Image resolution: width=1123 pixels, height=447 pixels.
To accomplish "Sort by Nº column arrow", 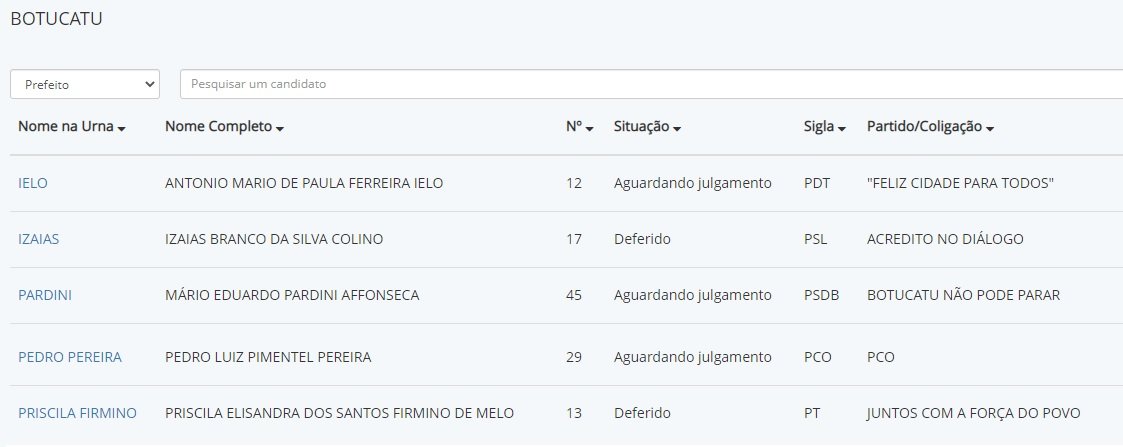I will pyautogui.click(x=590, y=129).
